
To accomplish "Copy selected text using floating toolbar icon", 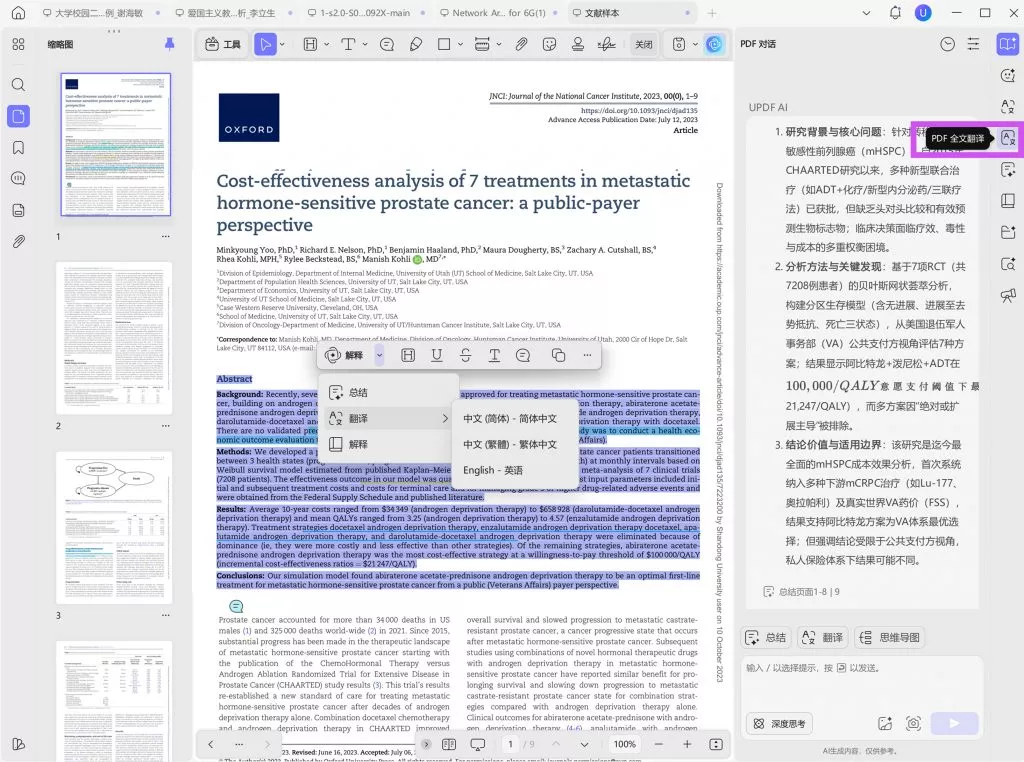I will 558,355.
